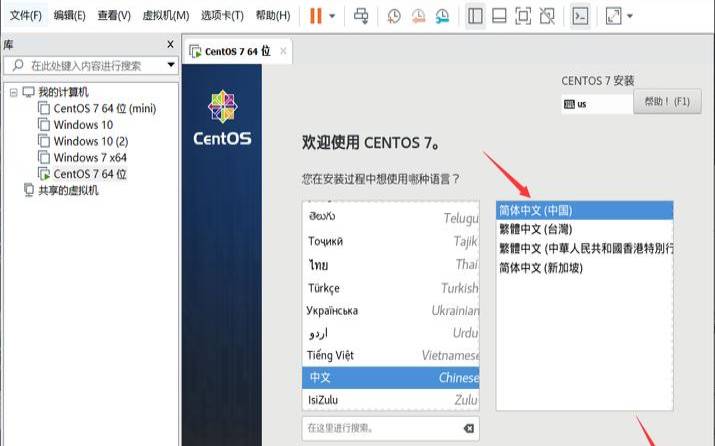Screen dimensions: 715x446
Task: Open the snapshot manager icon with wrench
Action: tap(442, 16)
